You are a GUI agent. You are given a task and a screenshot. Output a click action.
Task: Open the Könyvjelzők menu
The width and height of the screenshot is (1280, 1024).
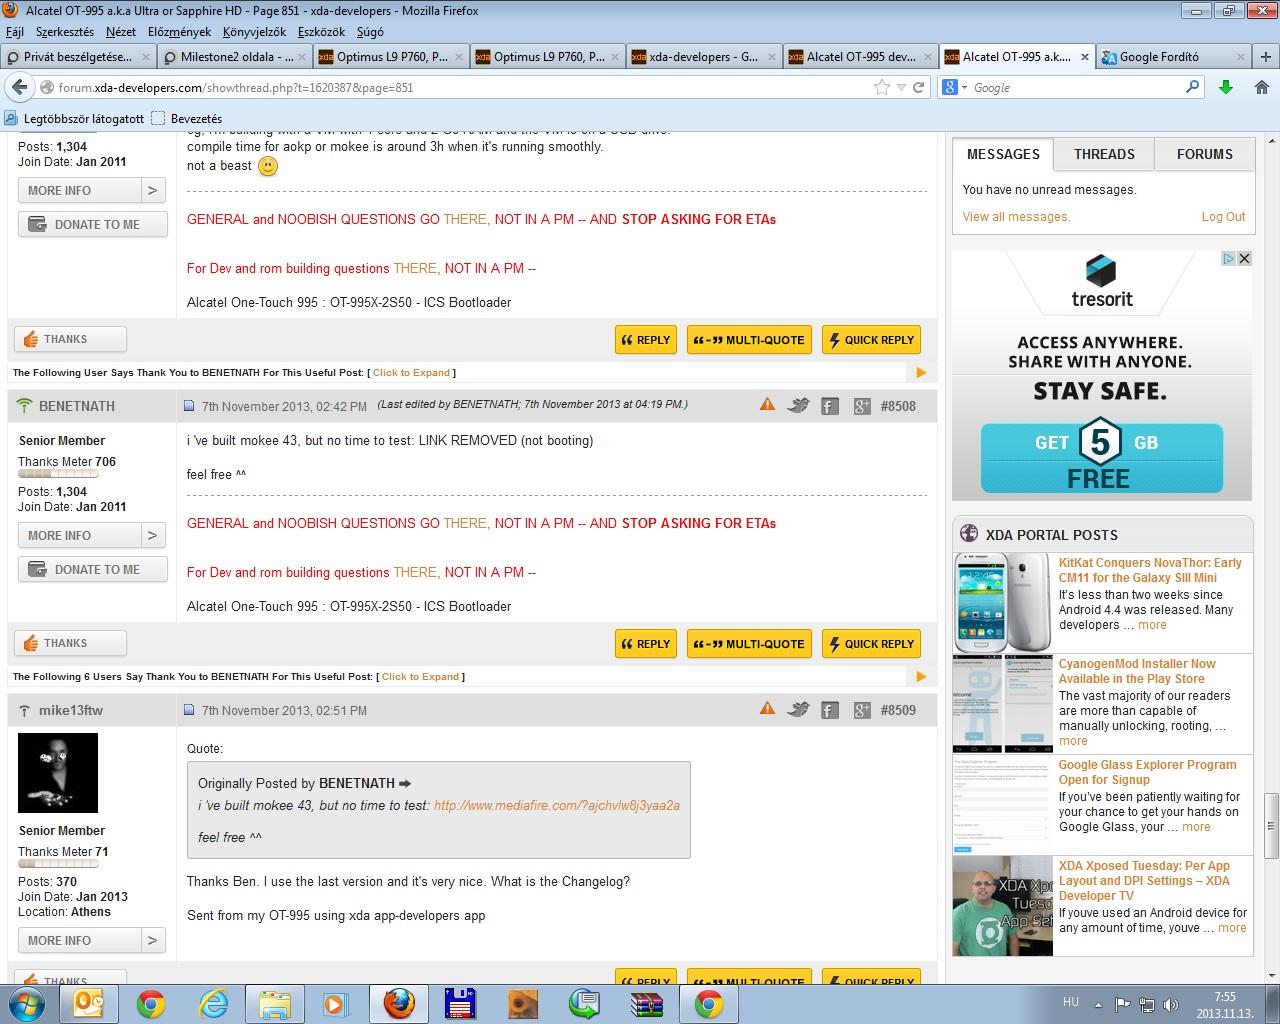tap(254, 32)
